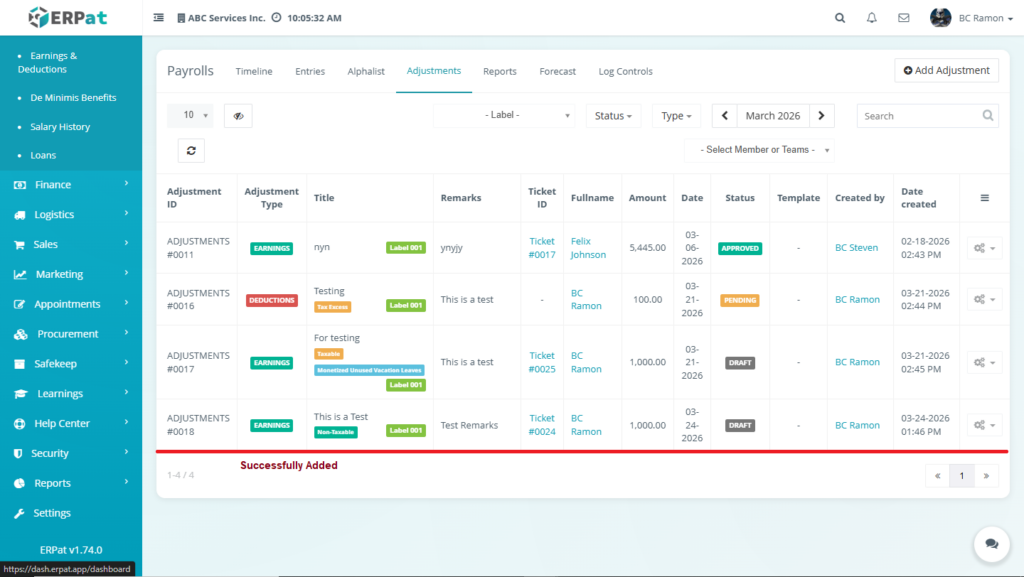1024x577 pixels.
Task: Open the messages envelope icon
Action: pos(904,18)
